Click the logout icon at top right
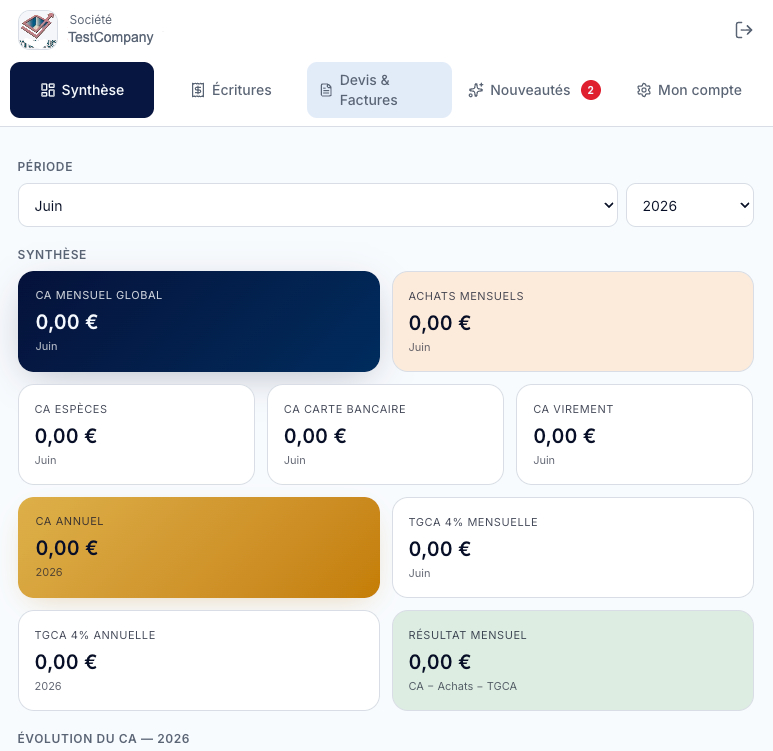 point(743,30)
